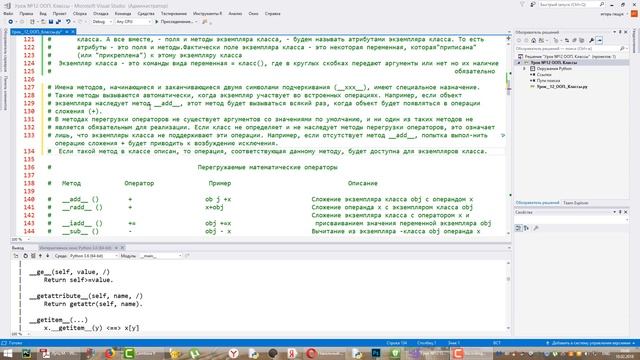
Task: Open the Анализ menu
Action: (235, 13)
